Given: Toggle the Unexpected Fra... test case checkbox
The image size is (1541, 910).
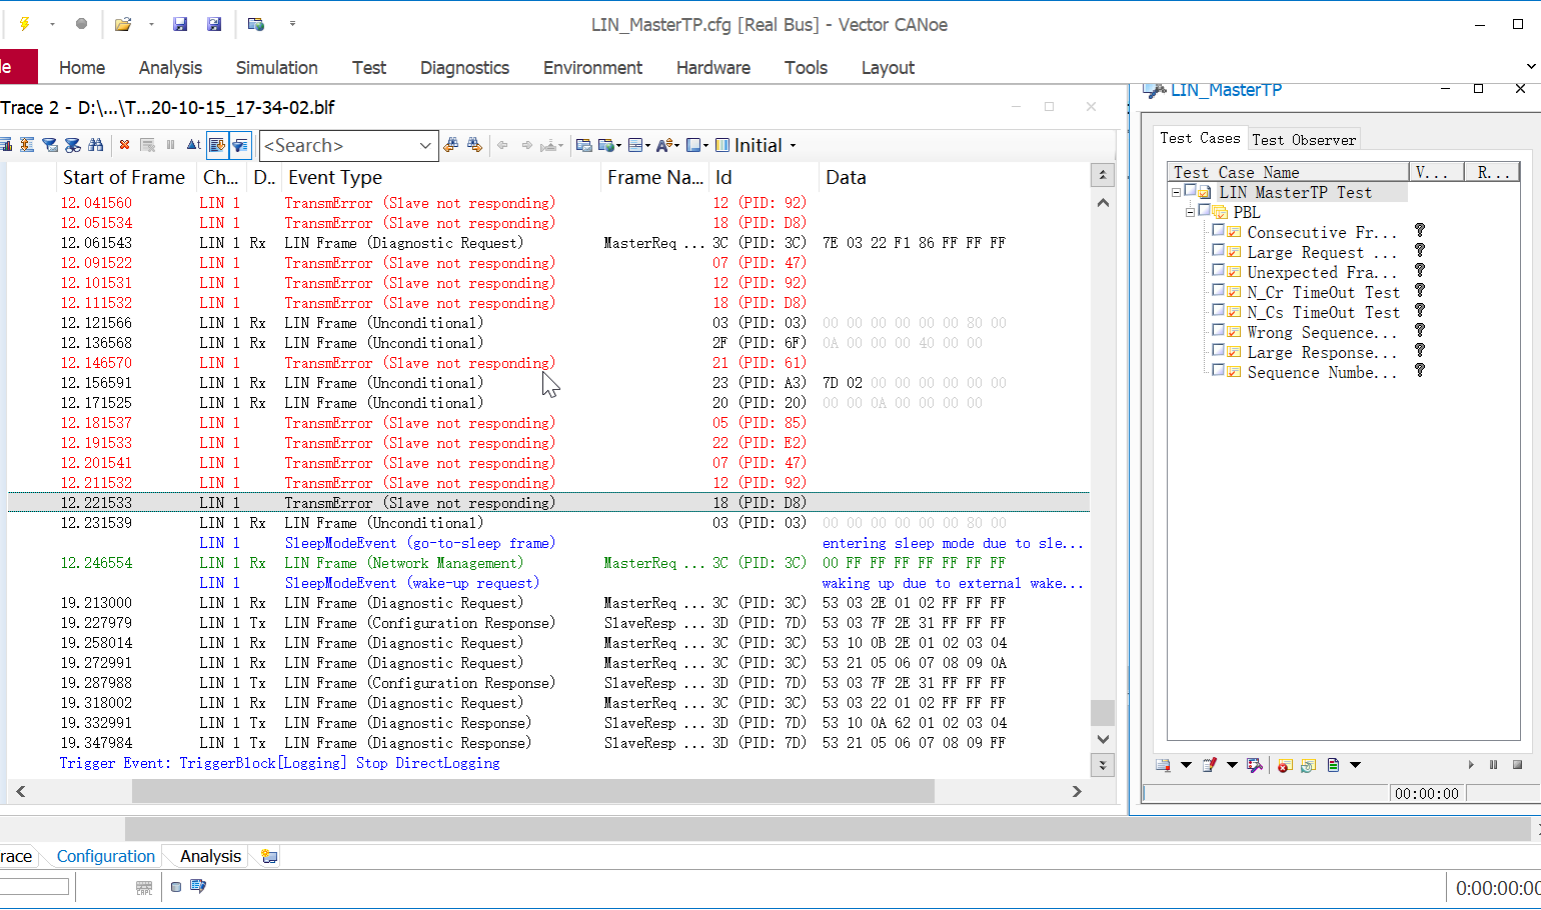Looking at the screenshot, I should coord(1218,270).
